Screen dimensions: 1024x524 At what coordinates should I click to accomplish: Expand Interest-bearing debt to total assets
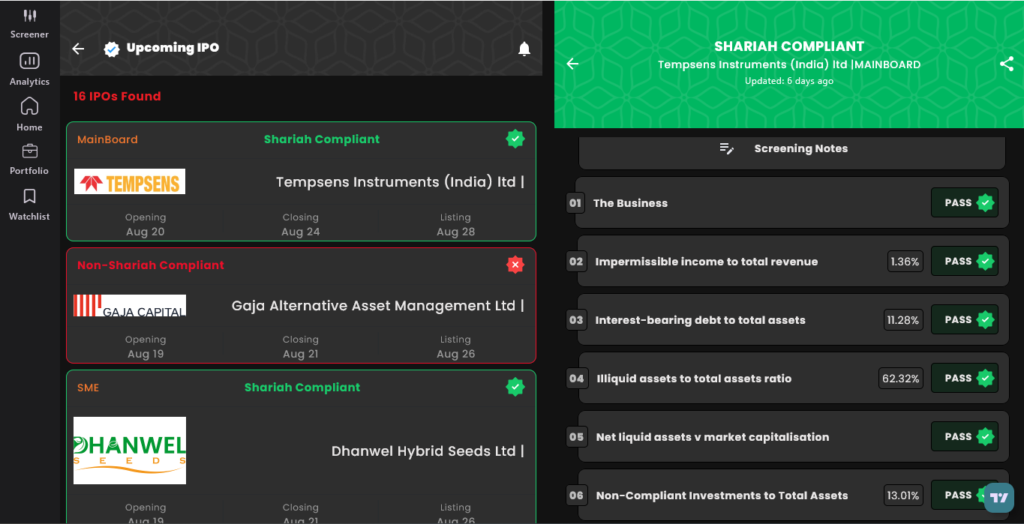point(792,320)
